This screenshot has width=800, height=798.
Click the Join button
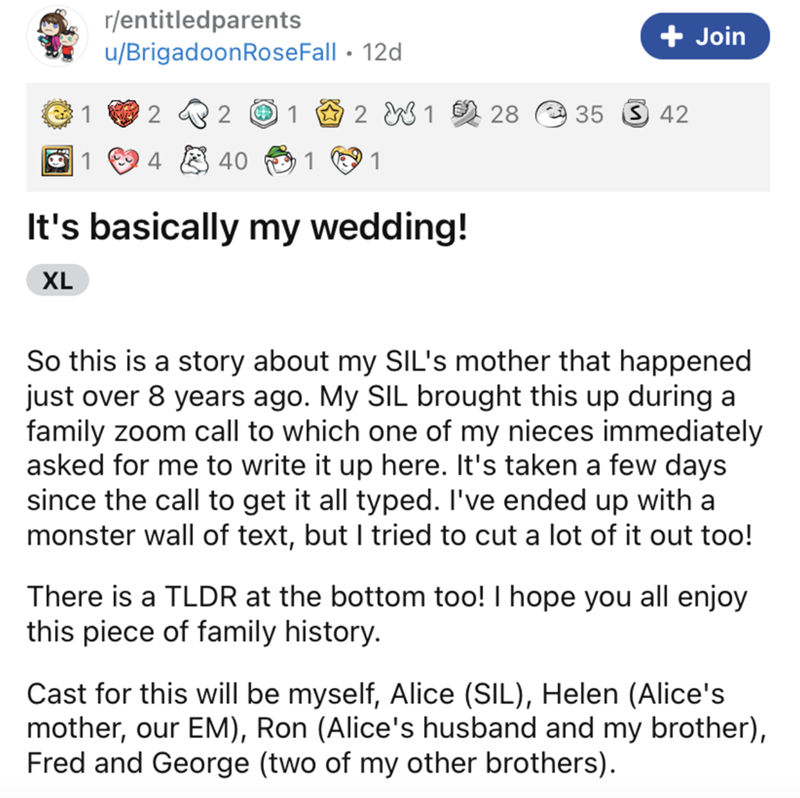pyautogui.click(x=706, y=37)
